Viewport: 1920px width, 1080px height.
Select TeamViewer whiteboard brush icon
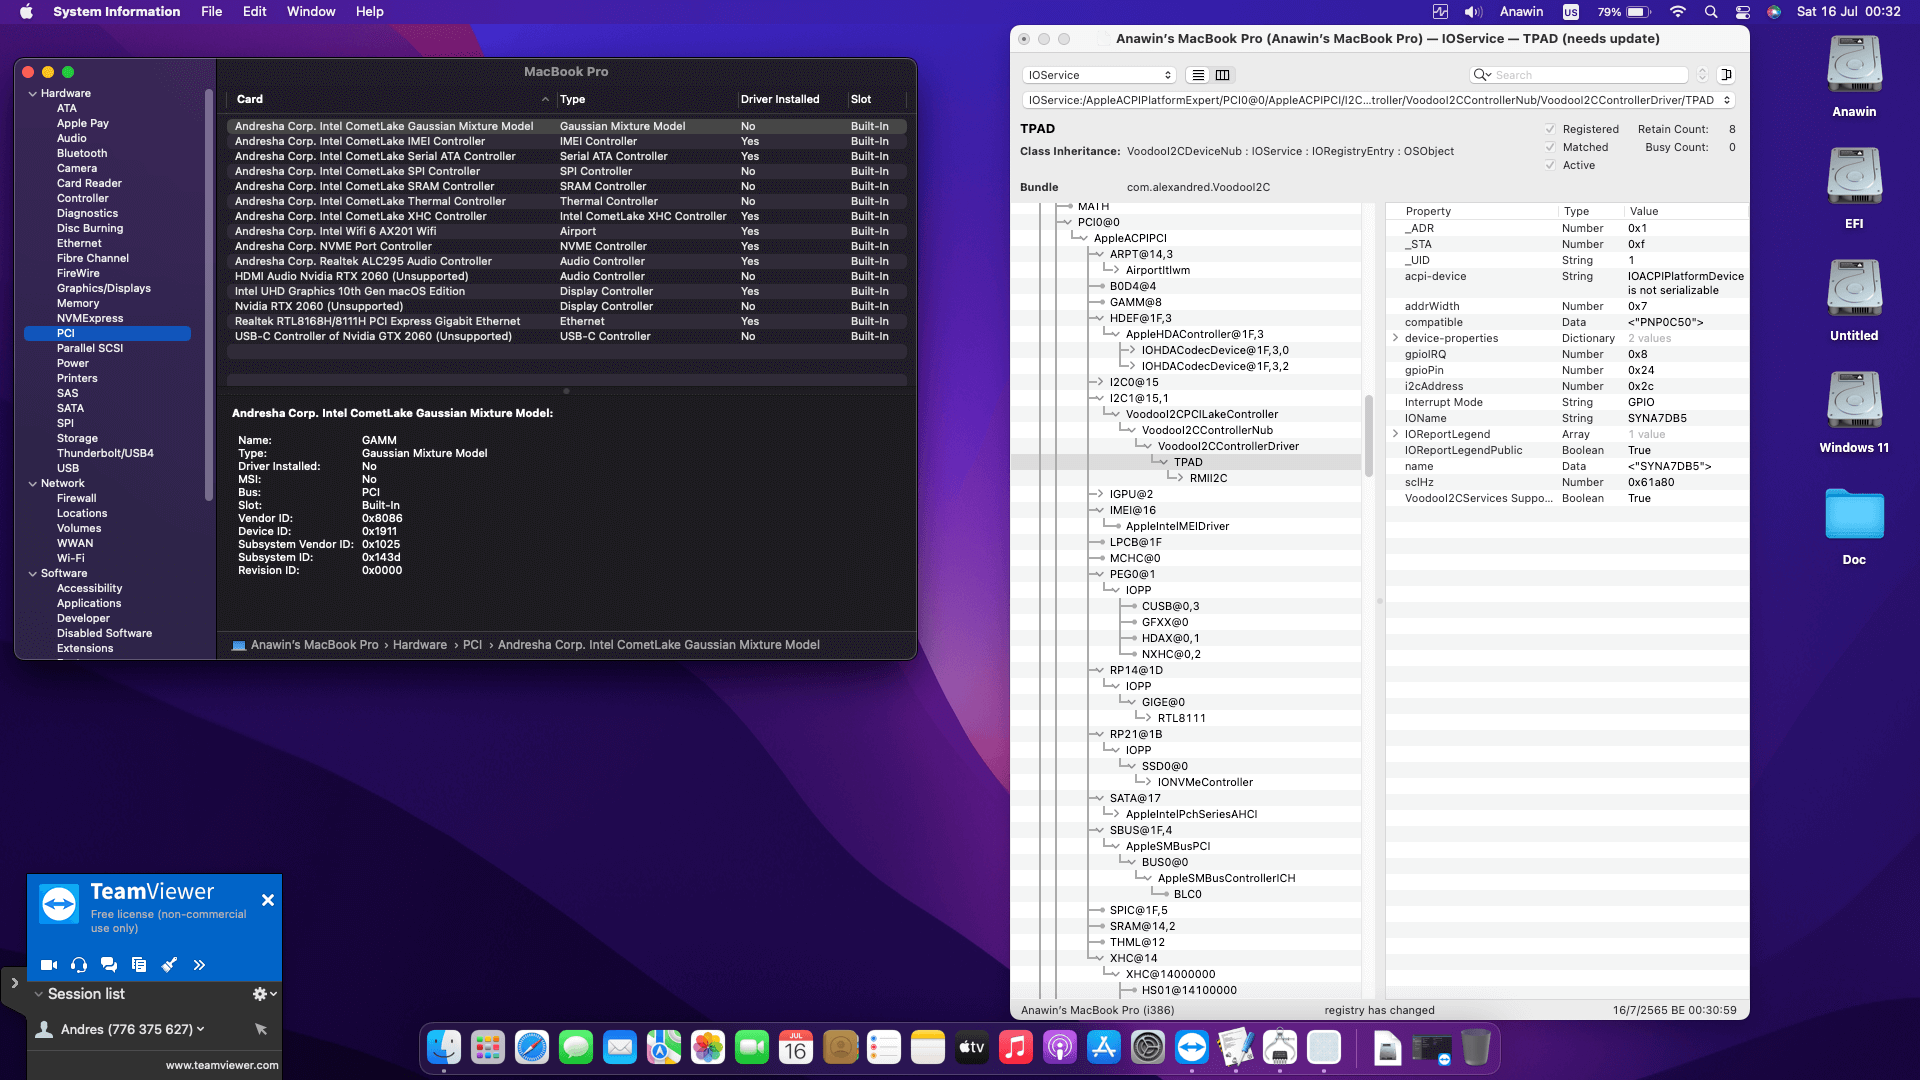pos(169,965)
